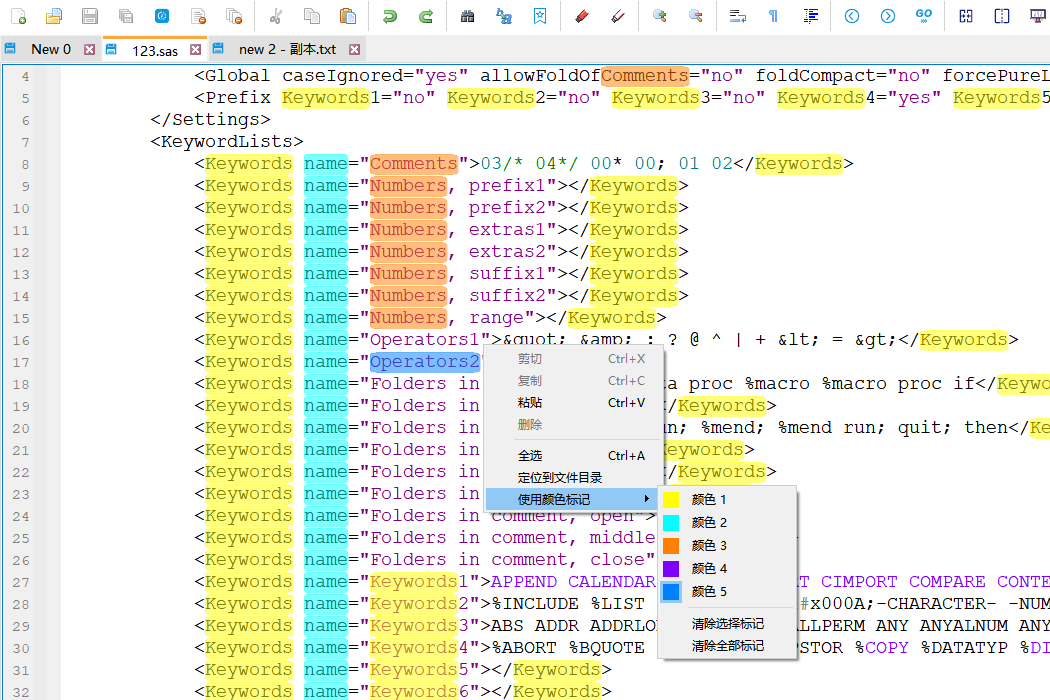
Task: Toggle word wrap icon
Action: coord(737,16)
